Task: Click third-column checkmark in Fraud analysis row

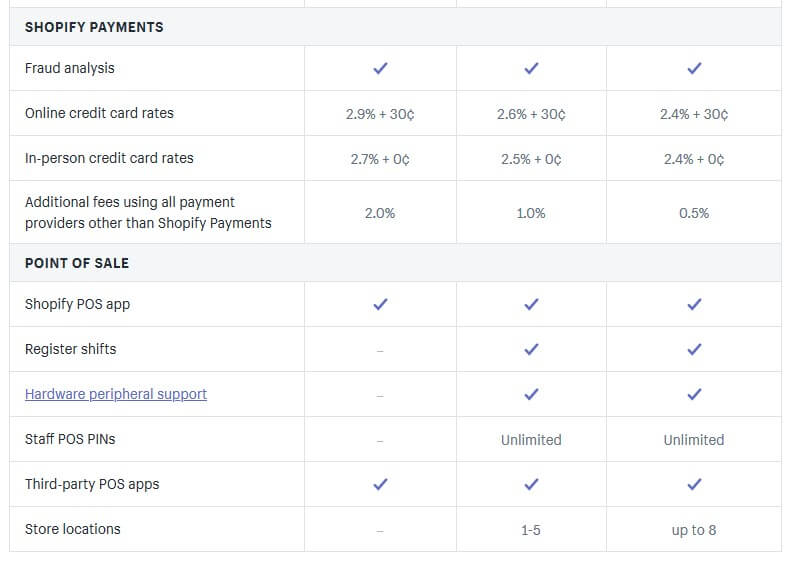Action: coord(694,68)
